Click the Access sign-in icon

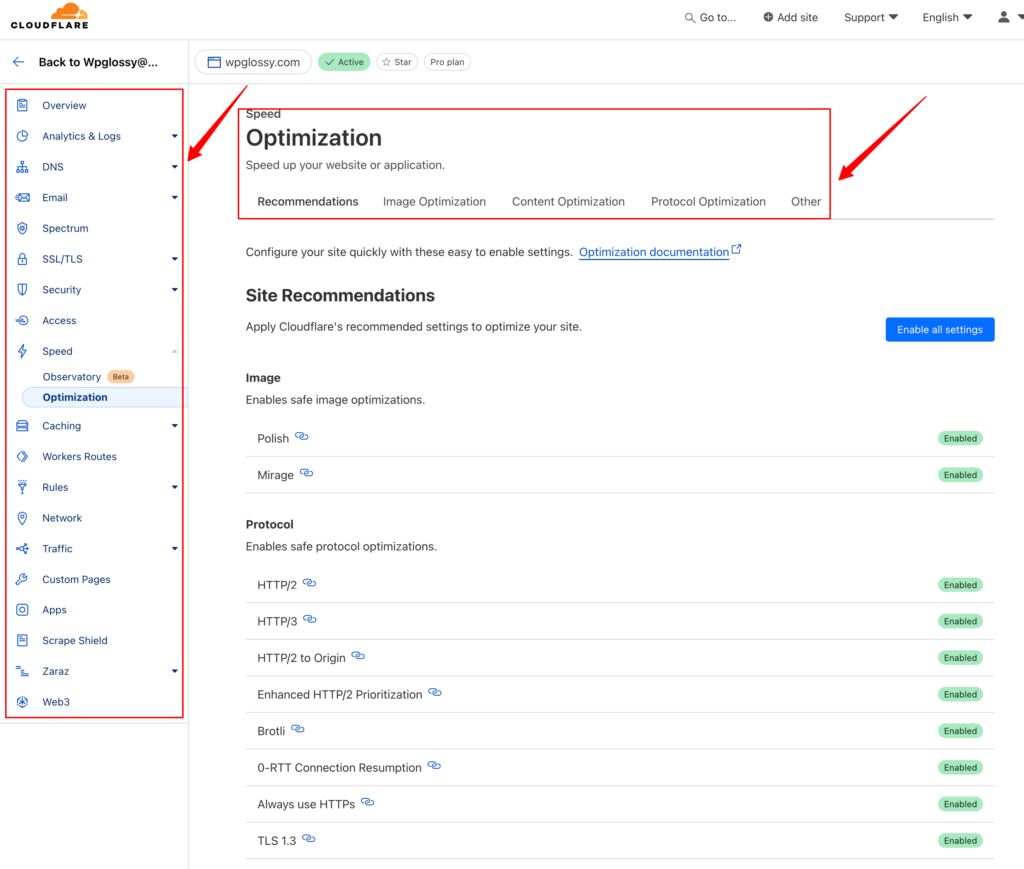(22, 320)
